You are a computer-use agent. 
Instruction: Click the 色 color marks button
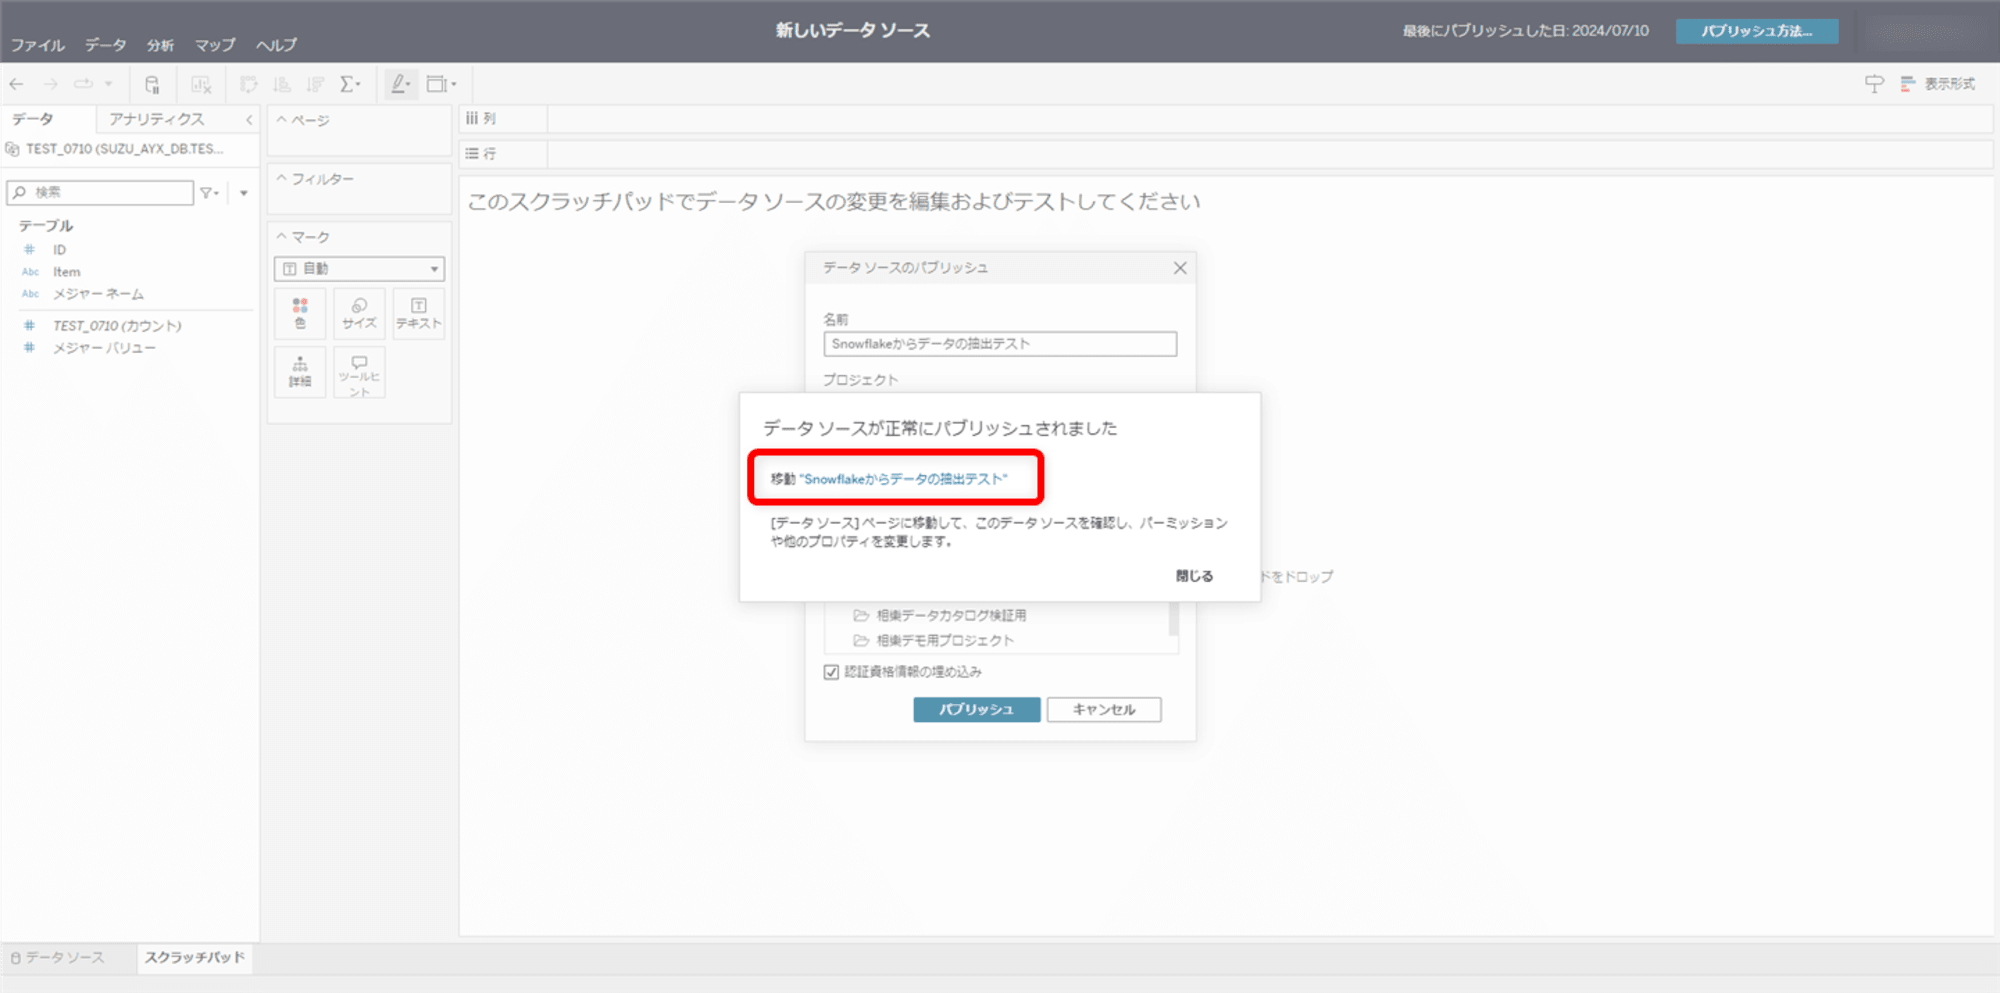pos(300,313)
